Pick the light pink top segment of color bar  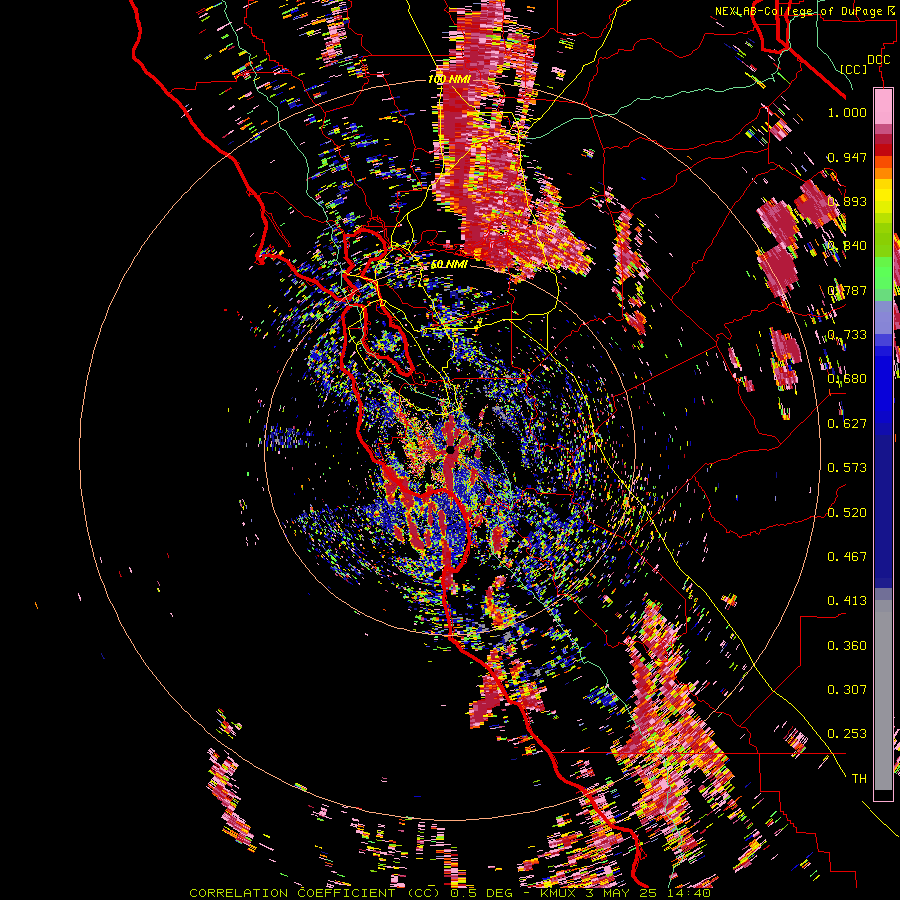[883, 106]
